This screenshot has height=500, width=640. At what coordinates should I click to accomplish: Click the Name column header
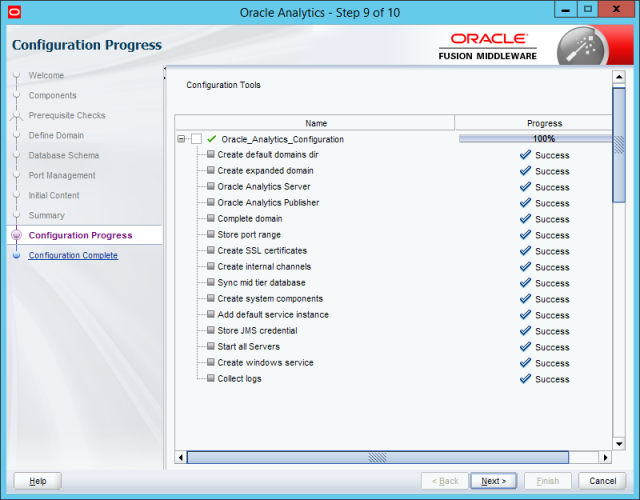pyautogui.click(x=315, y=123)
